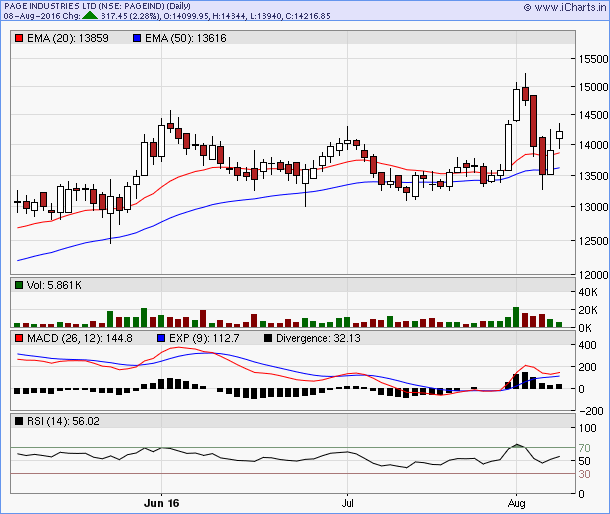610x514 pixels.
Task: Click the 15500 price axis label
Action: point(593,59)
